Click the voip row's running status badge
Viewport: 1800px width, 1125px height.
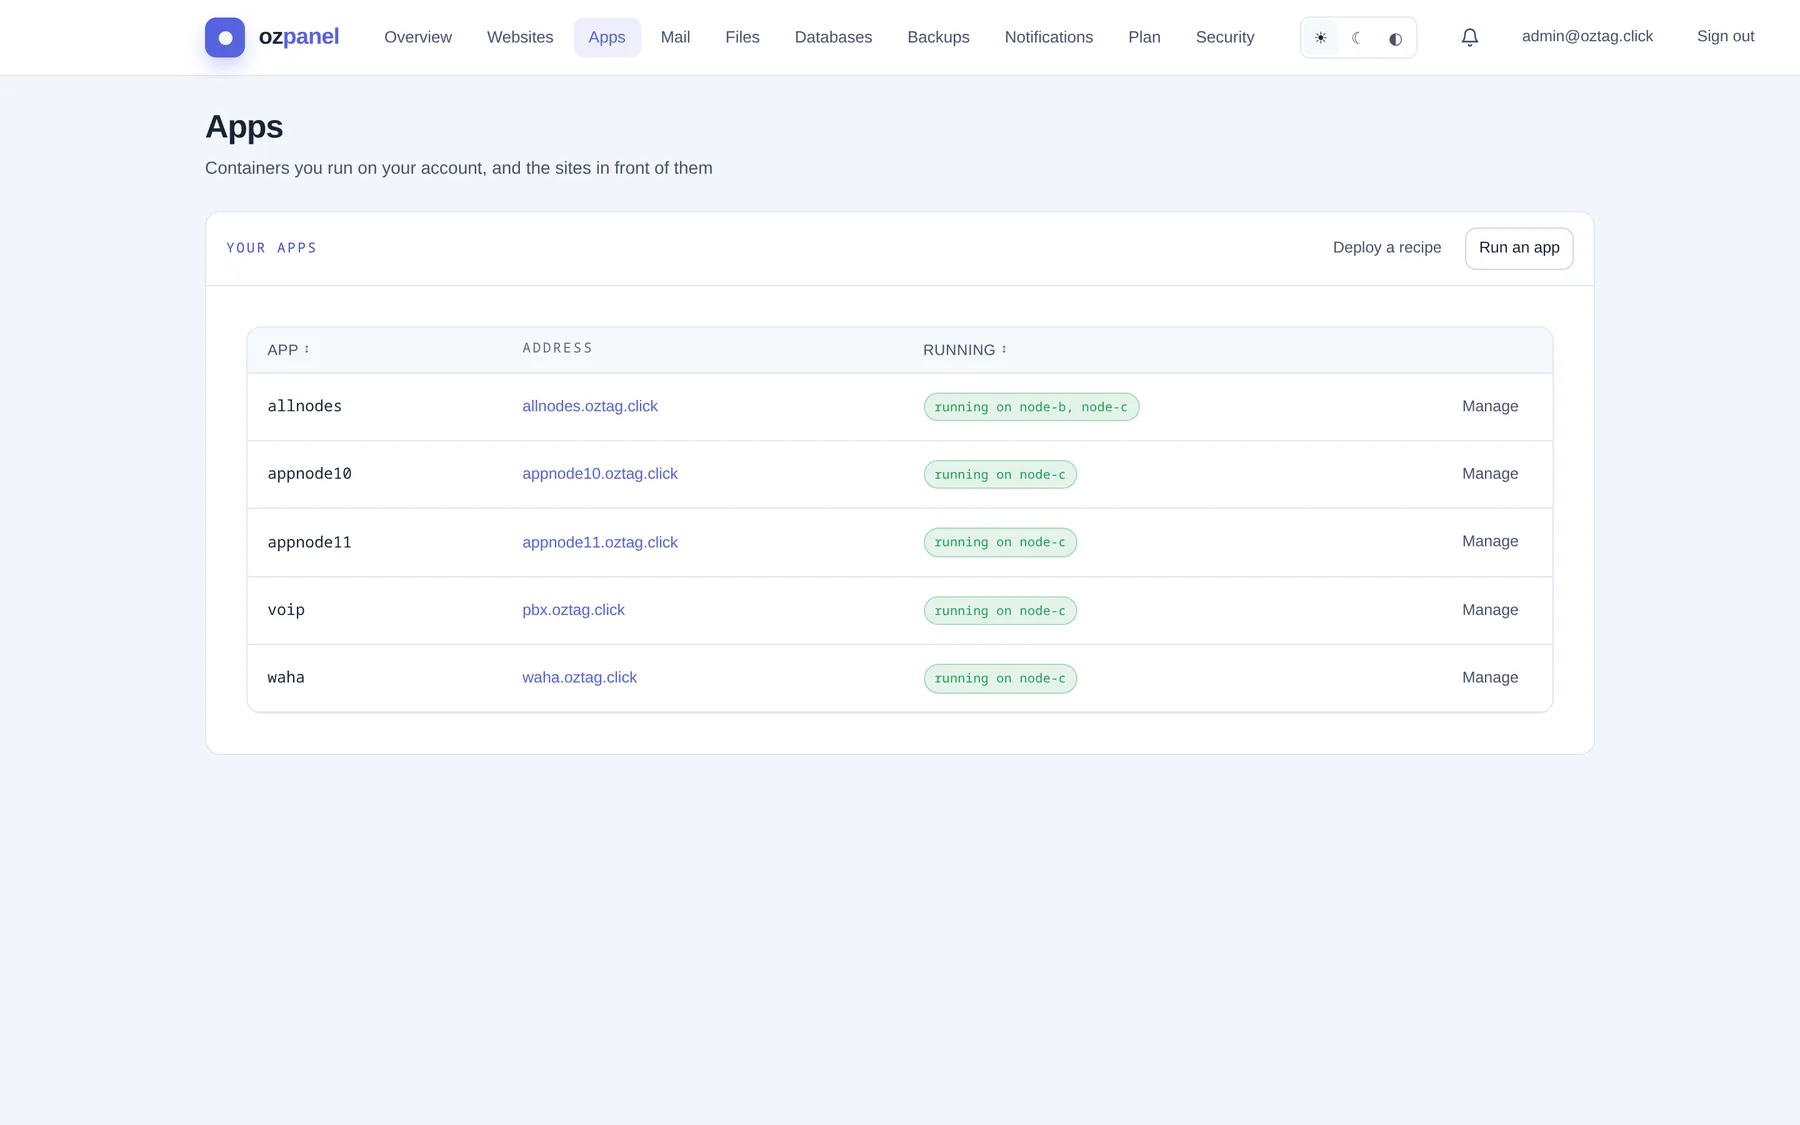point(1000,610)
